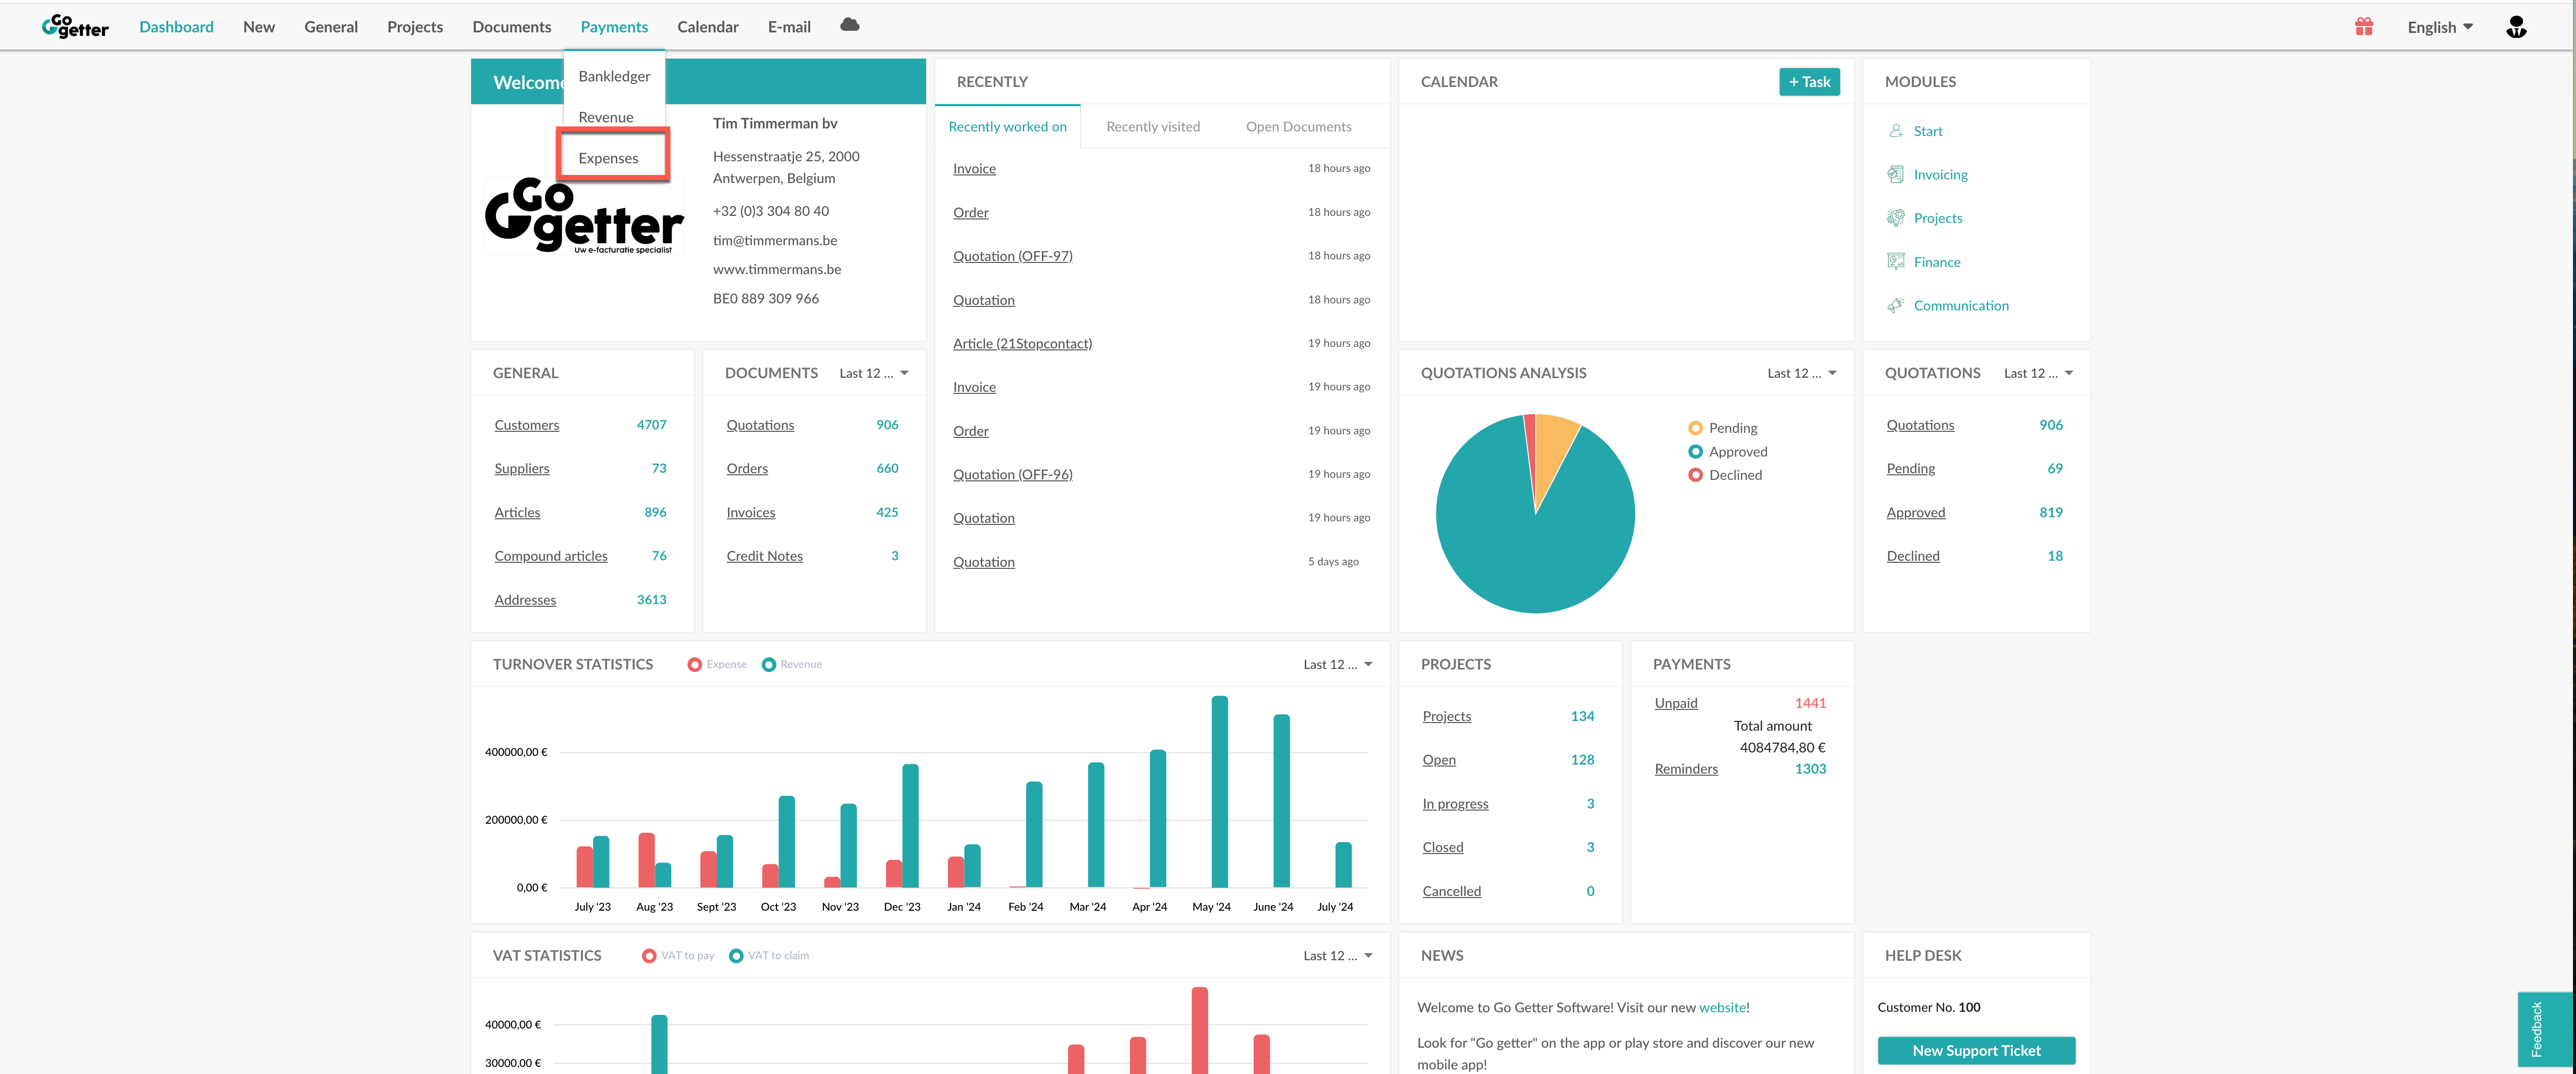2576x1074 pixels.
Task: Click the Go Getter logo in navbar
Action: click(75, 26)
